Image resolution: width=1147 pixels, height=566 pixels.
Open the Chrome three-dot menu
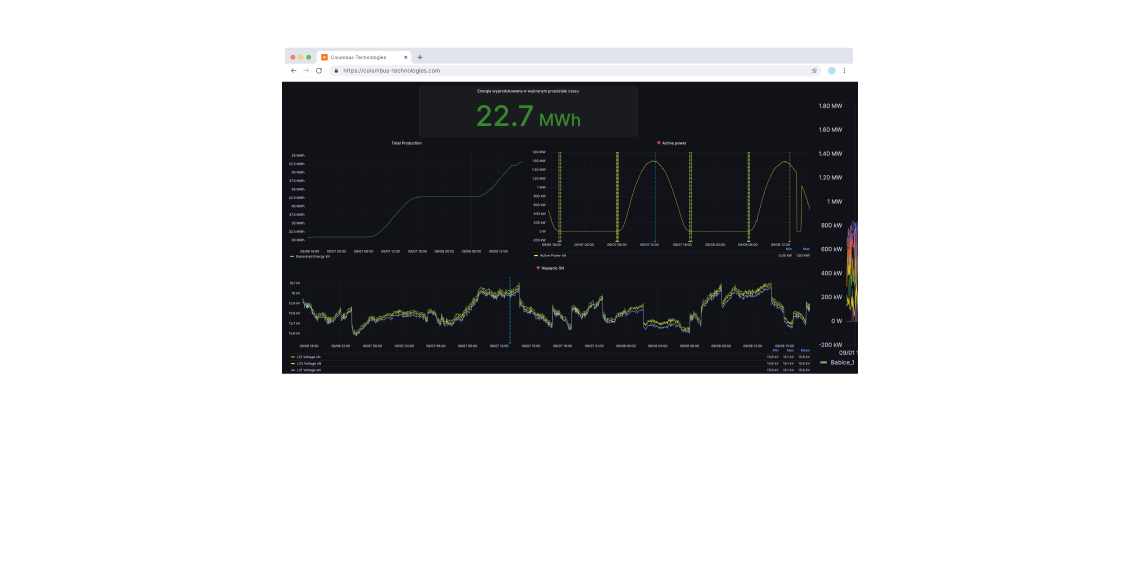[844, 71]
